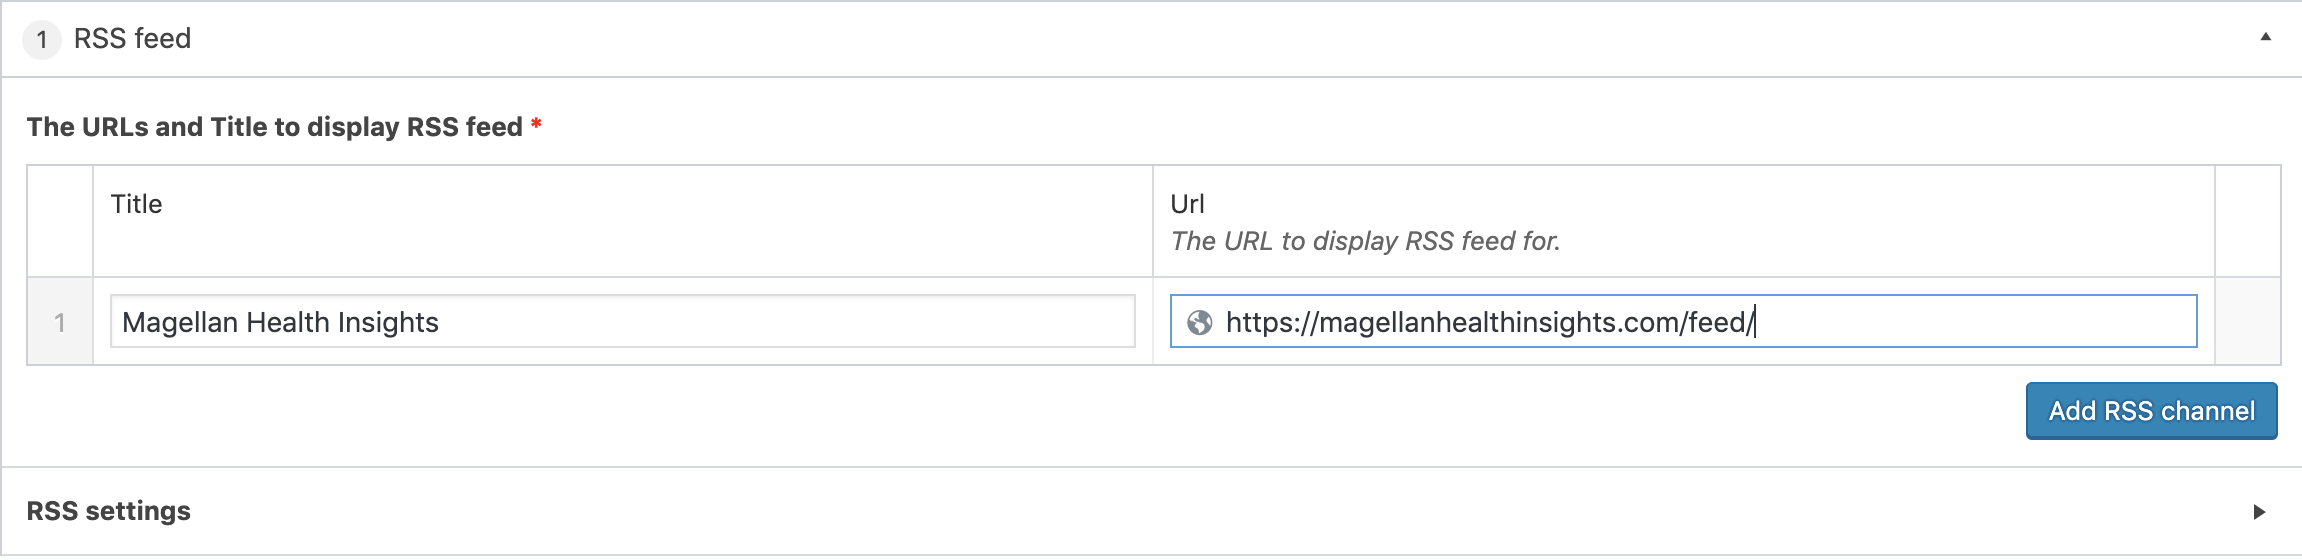Focus the Magellan Health Insights title field
The width and height of the screenshot is (2302, 560).
622,321
